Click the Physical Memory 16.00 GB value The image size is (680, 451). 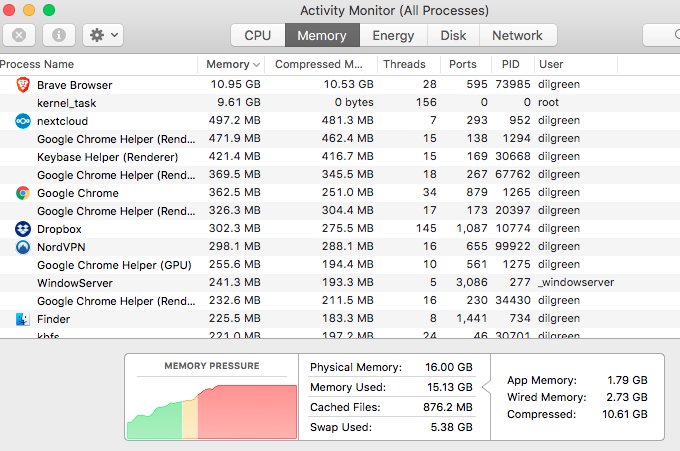pyautogui.click(x=448, y=367)
